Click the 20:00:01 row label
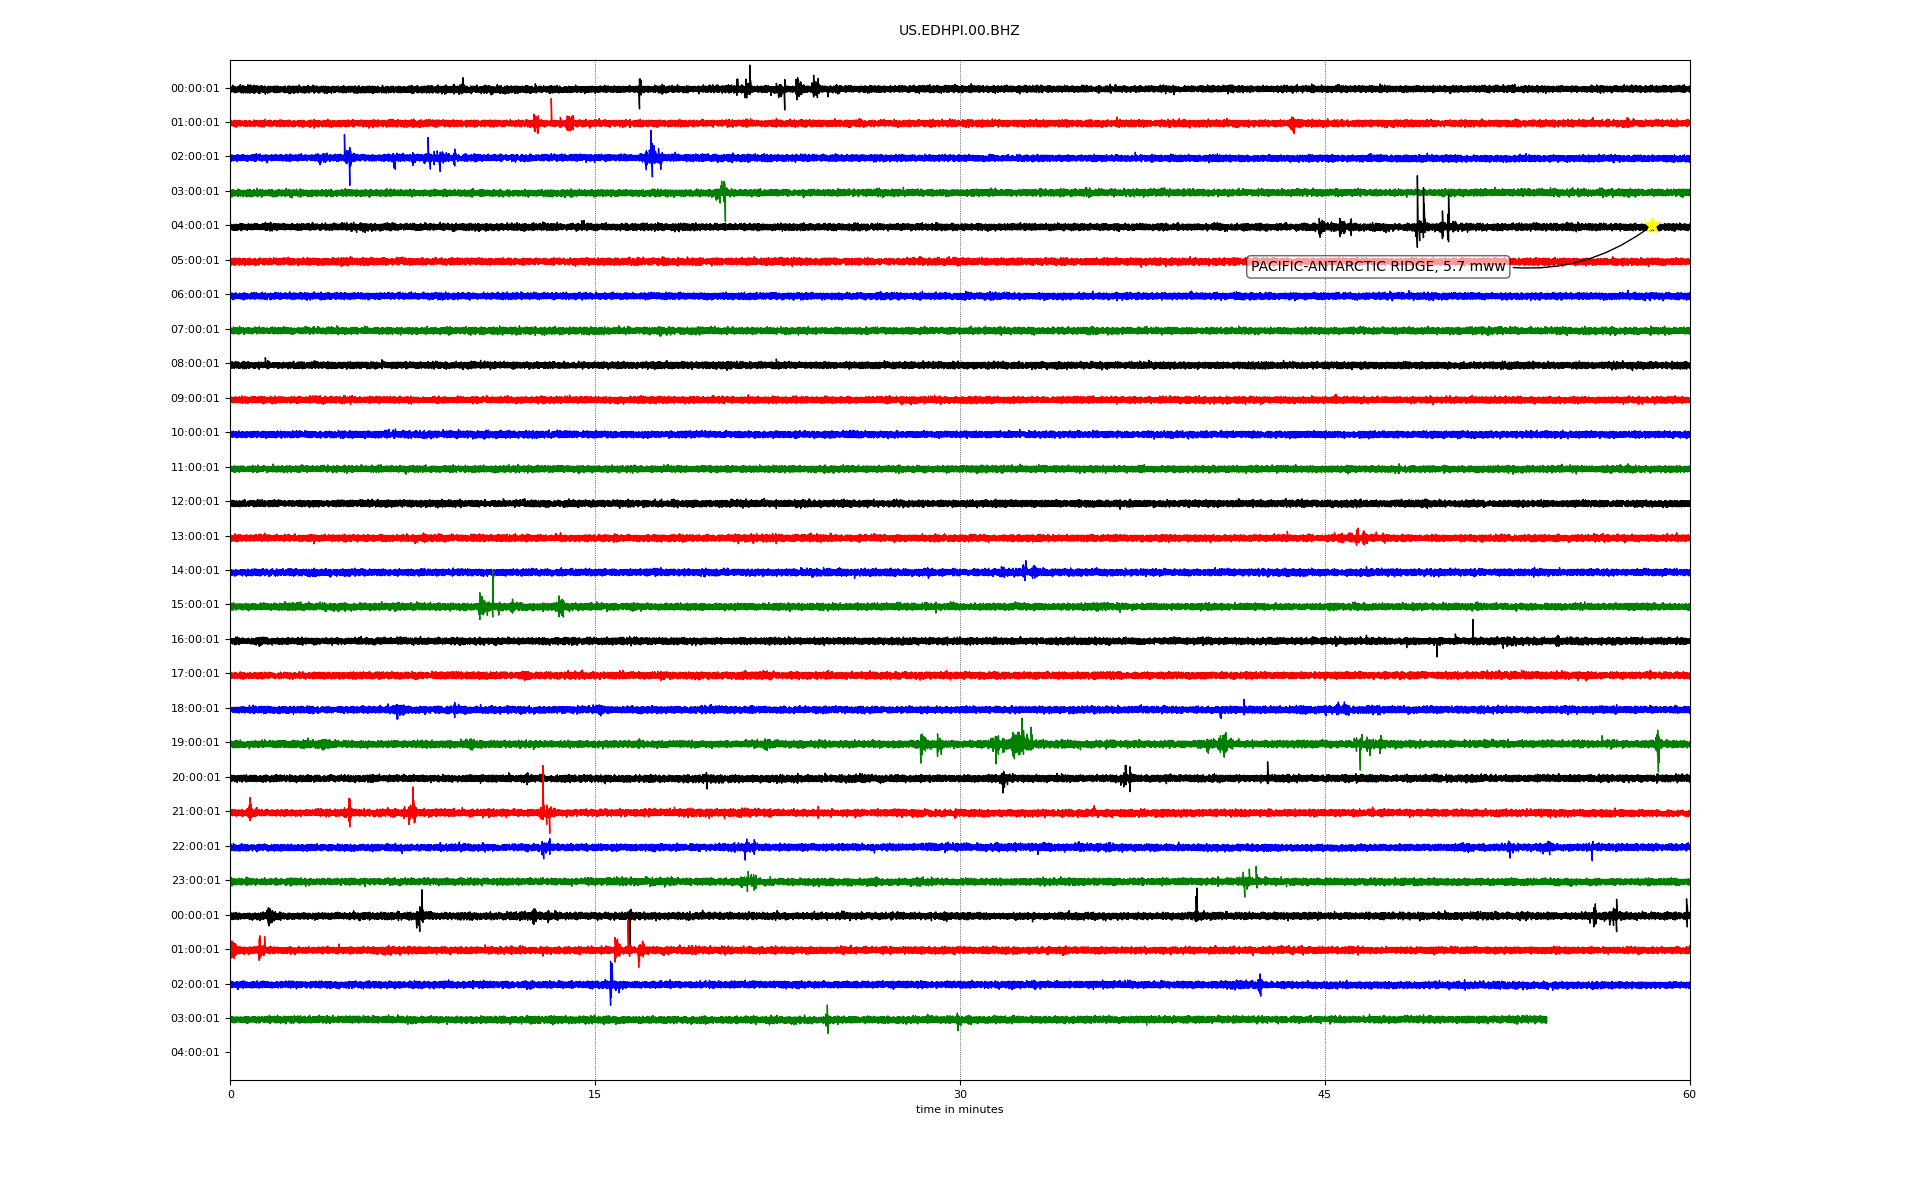 [x=195, y=778]
